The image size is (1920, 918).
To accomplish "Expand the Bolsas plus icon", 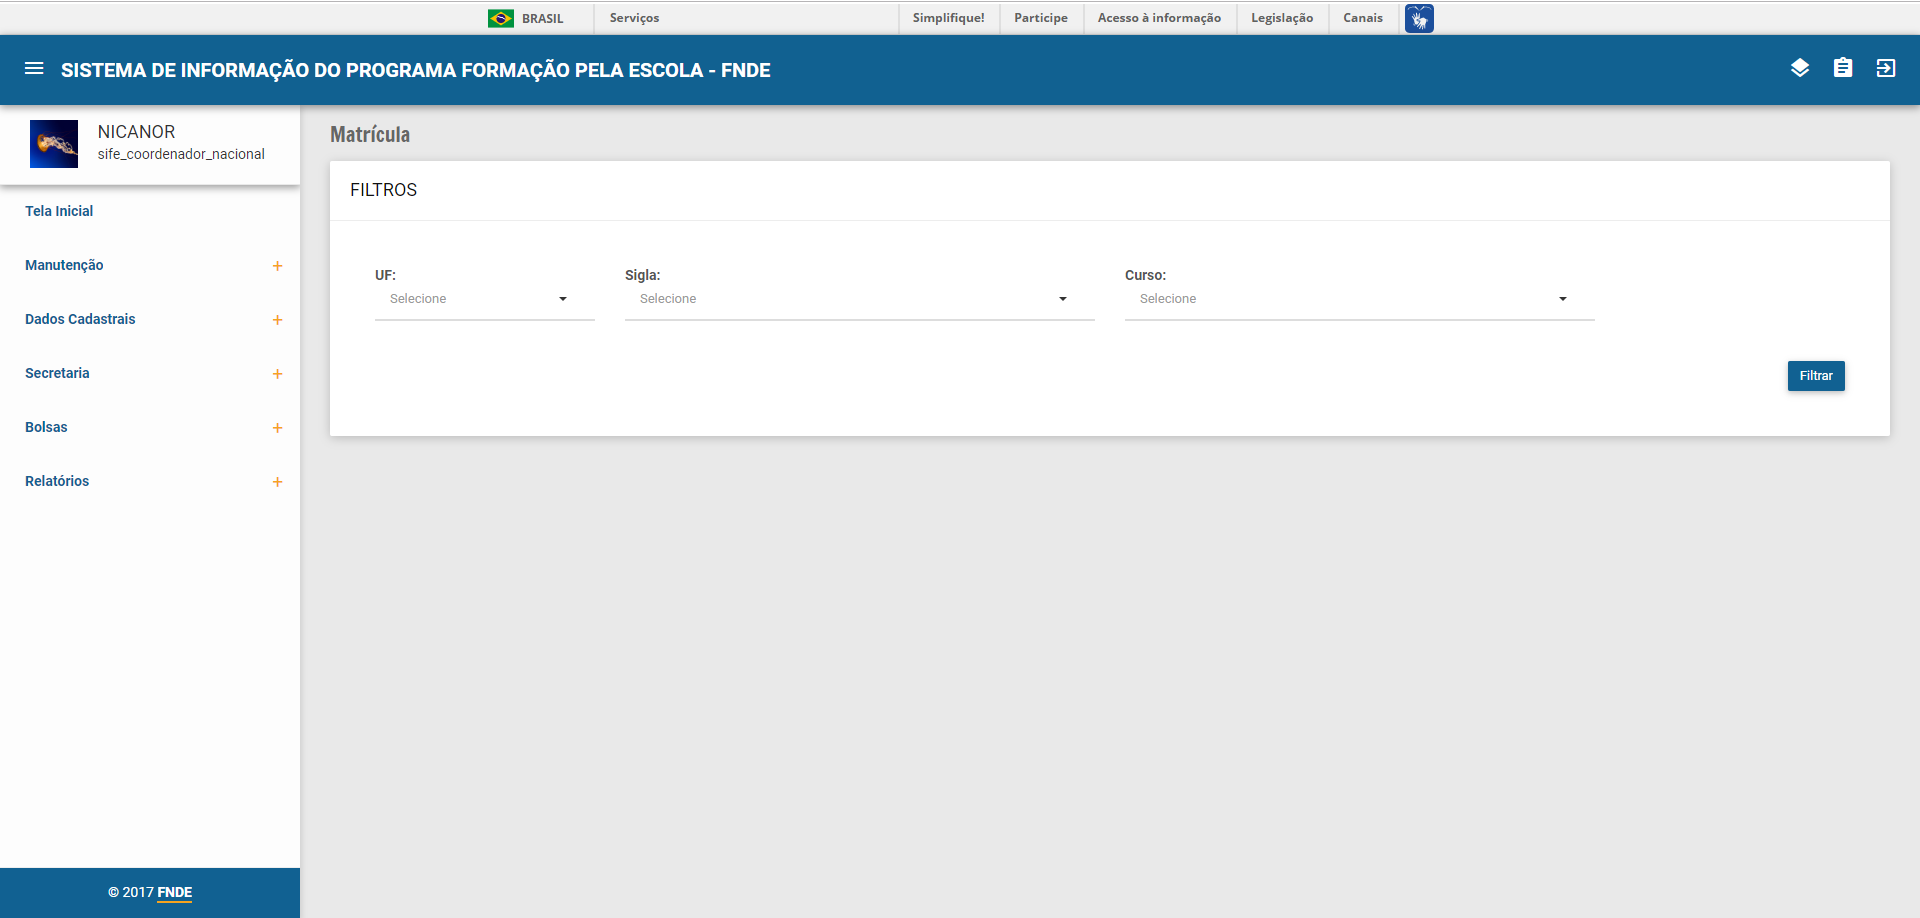I will [277, 428].
